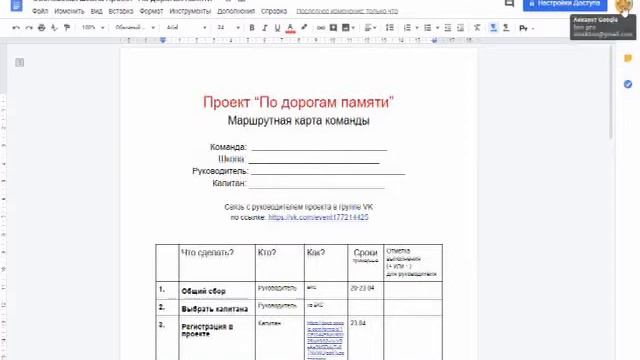Run spelling and grammar check

(54, 28)
